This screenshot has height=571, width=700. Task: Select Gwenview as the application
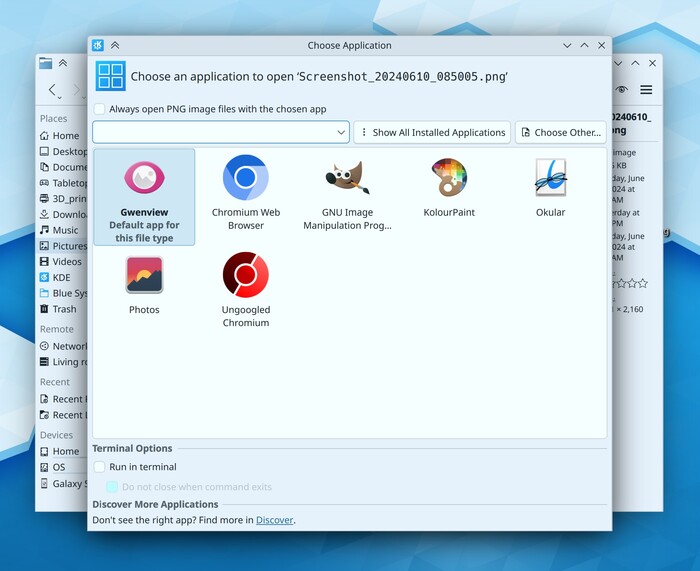pos(144,197)
